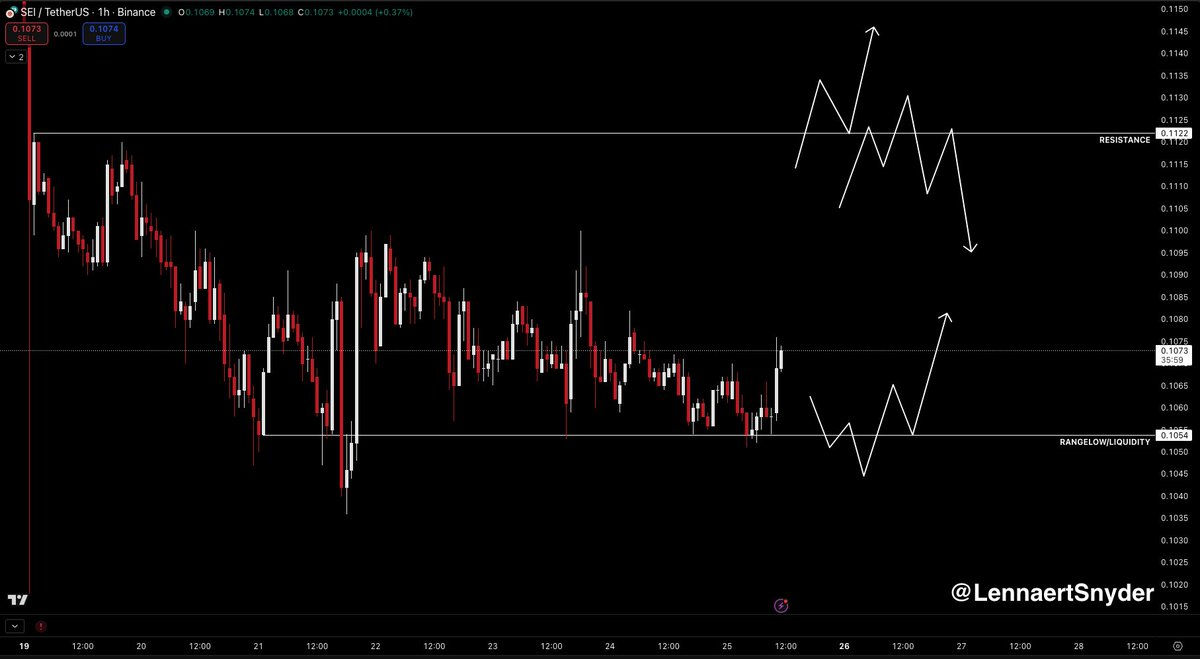Click the 0.1122 resistance price label
This screenshot has height=659, width=1200.
[x=1173, y=133]
